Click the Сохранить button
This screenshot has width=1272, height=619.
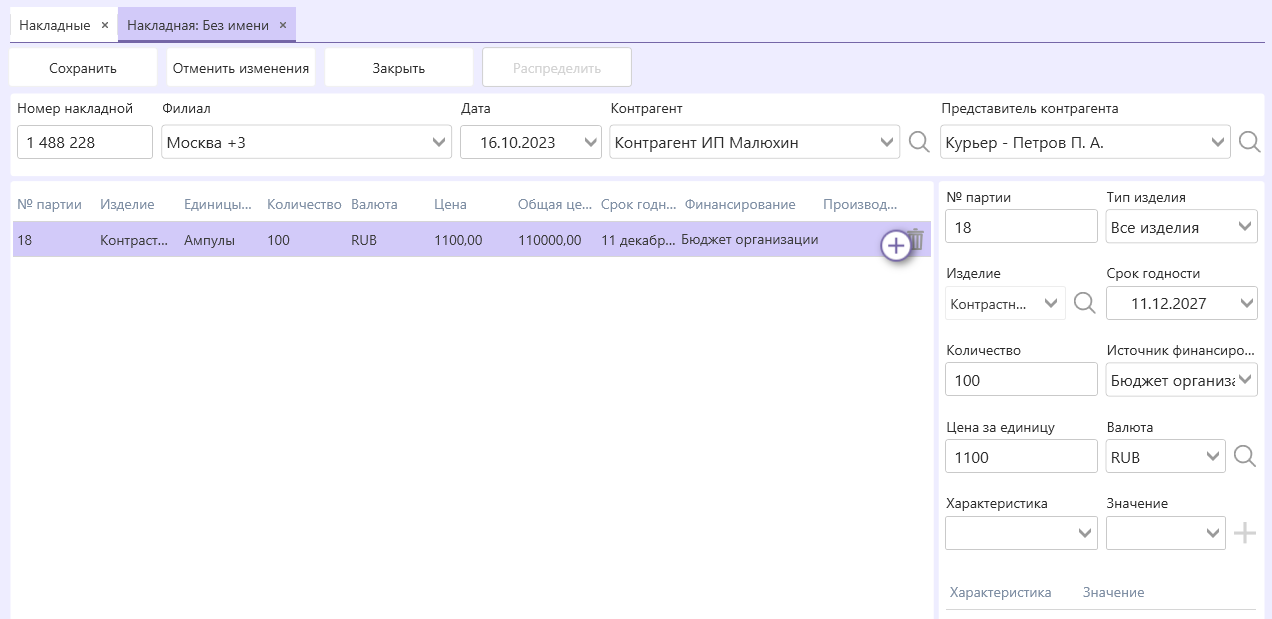tap(83, 68)
